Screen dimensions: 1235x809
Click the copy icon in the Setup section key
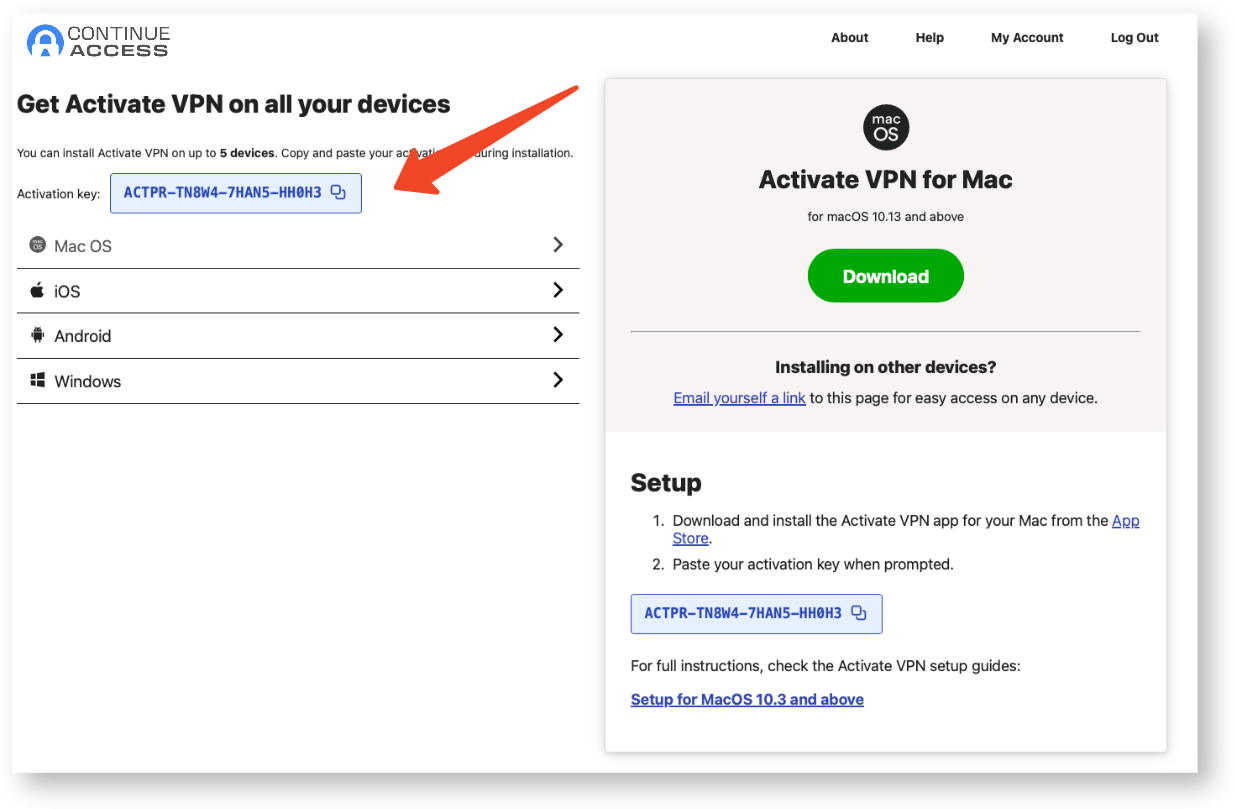pos(859,613)
